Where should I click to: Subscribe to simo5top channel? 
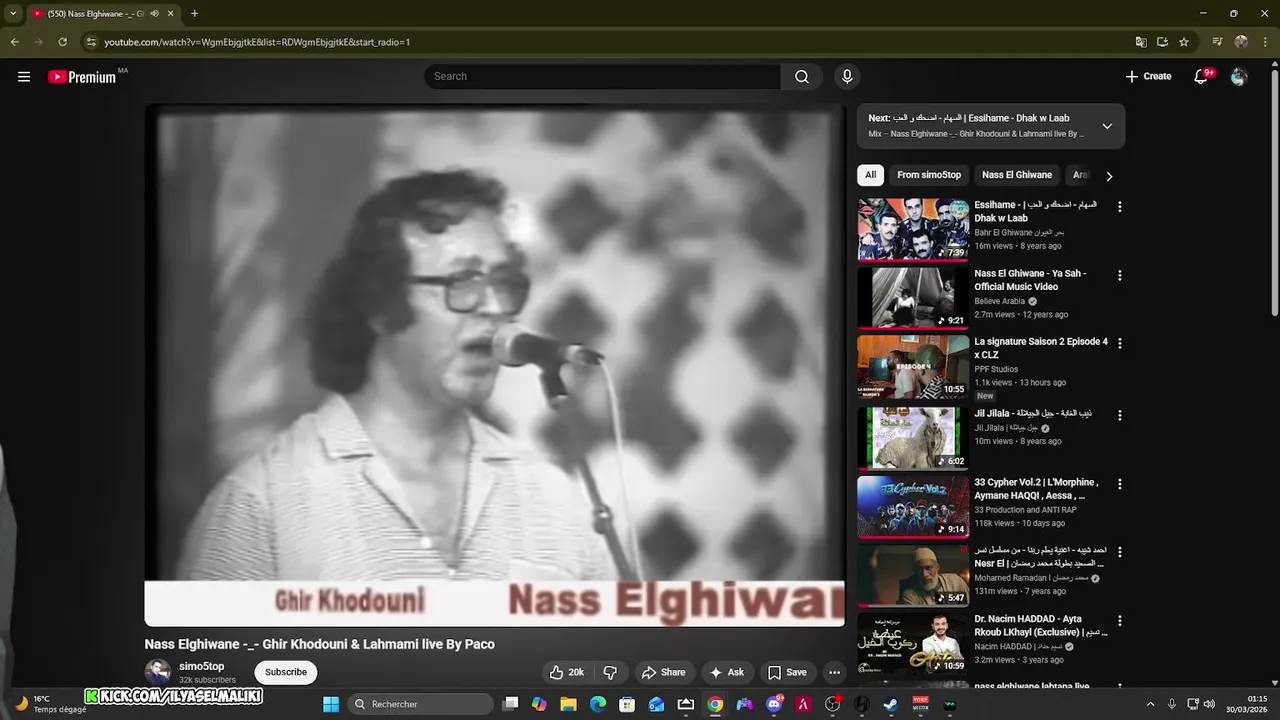point(286,672)
